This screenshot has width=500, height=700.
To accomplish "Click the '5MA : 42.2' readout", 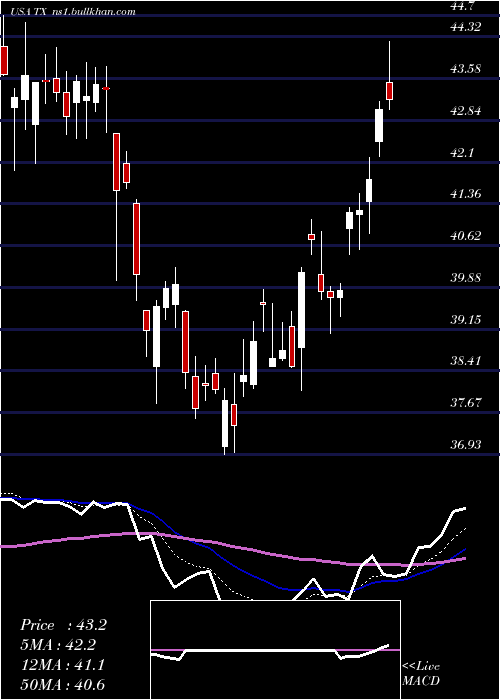I will coord(58,645).
